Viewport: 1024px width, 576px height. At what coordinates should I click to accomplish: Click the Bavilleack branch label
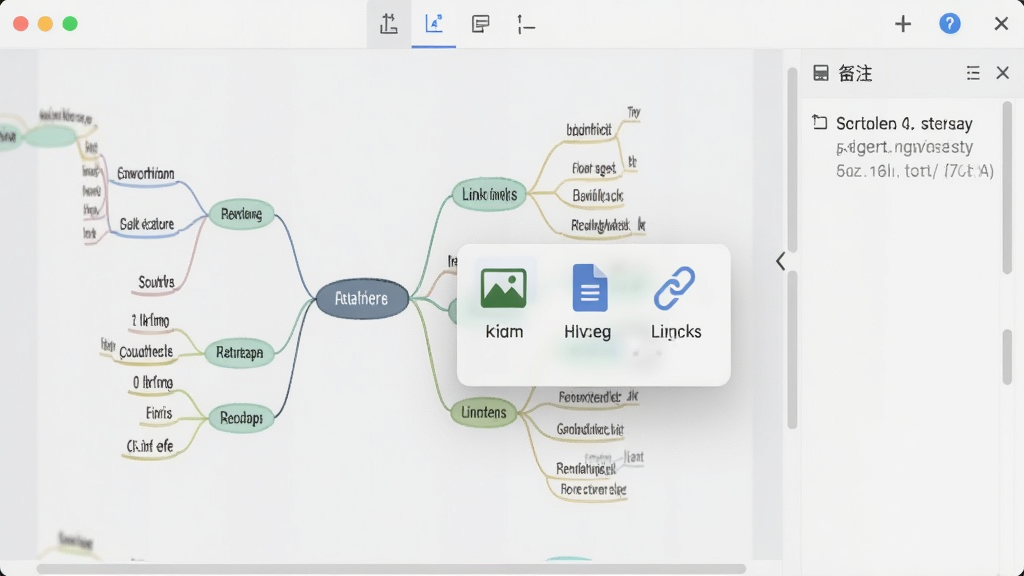tap(598, 195)
